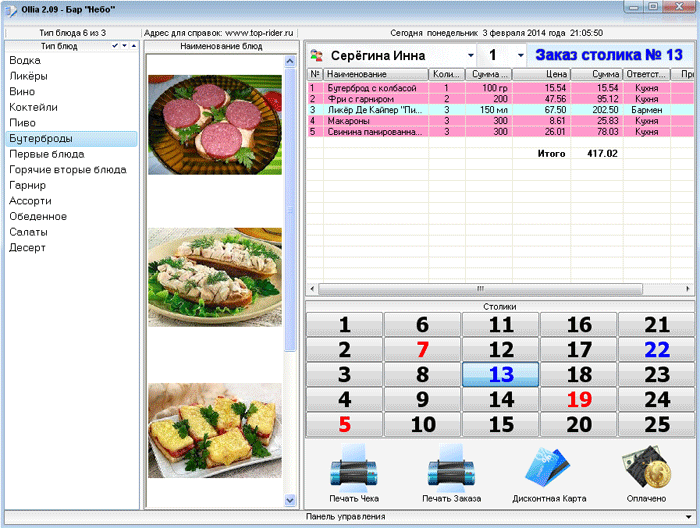Click the waiter user icon beside Серёгина Инна

tap(317, 55)
